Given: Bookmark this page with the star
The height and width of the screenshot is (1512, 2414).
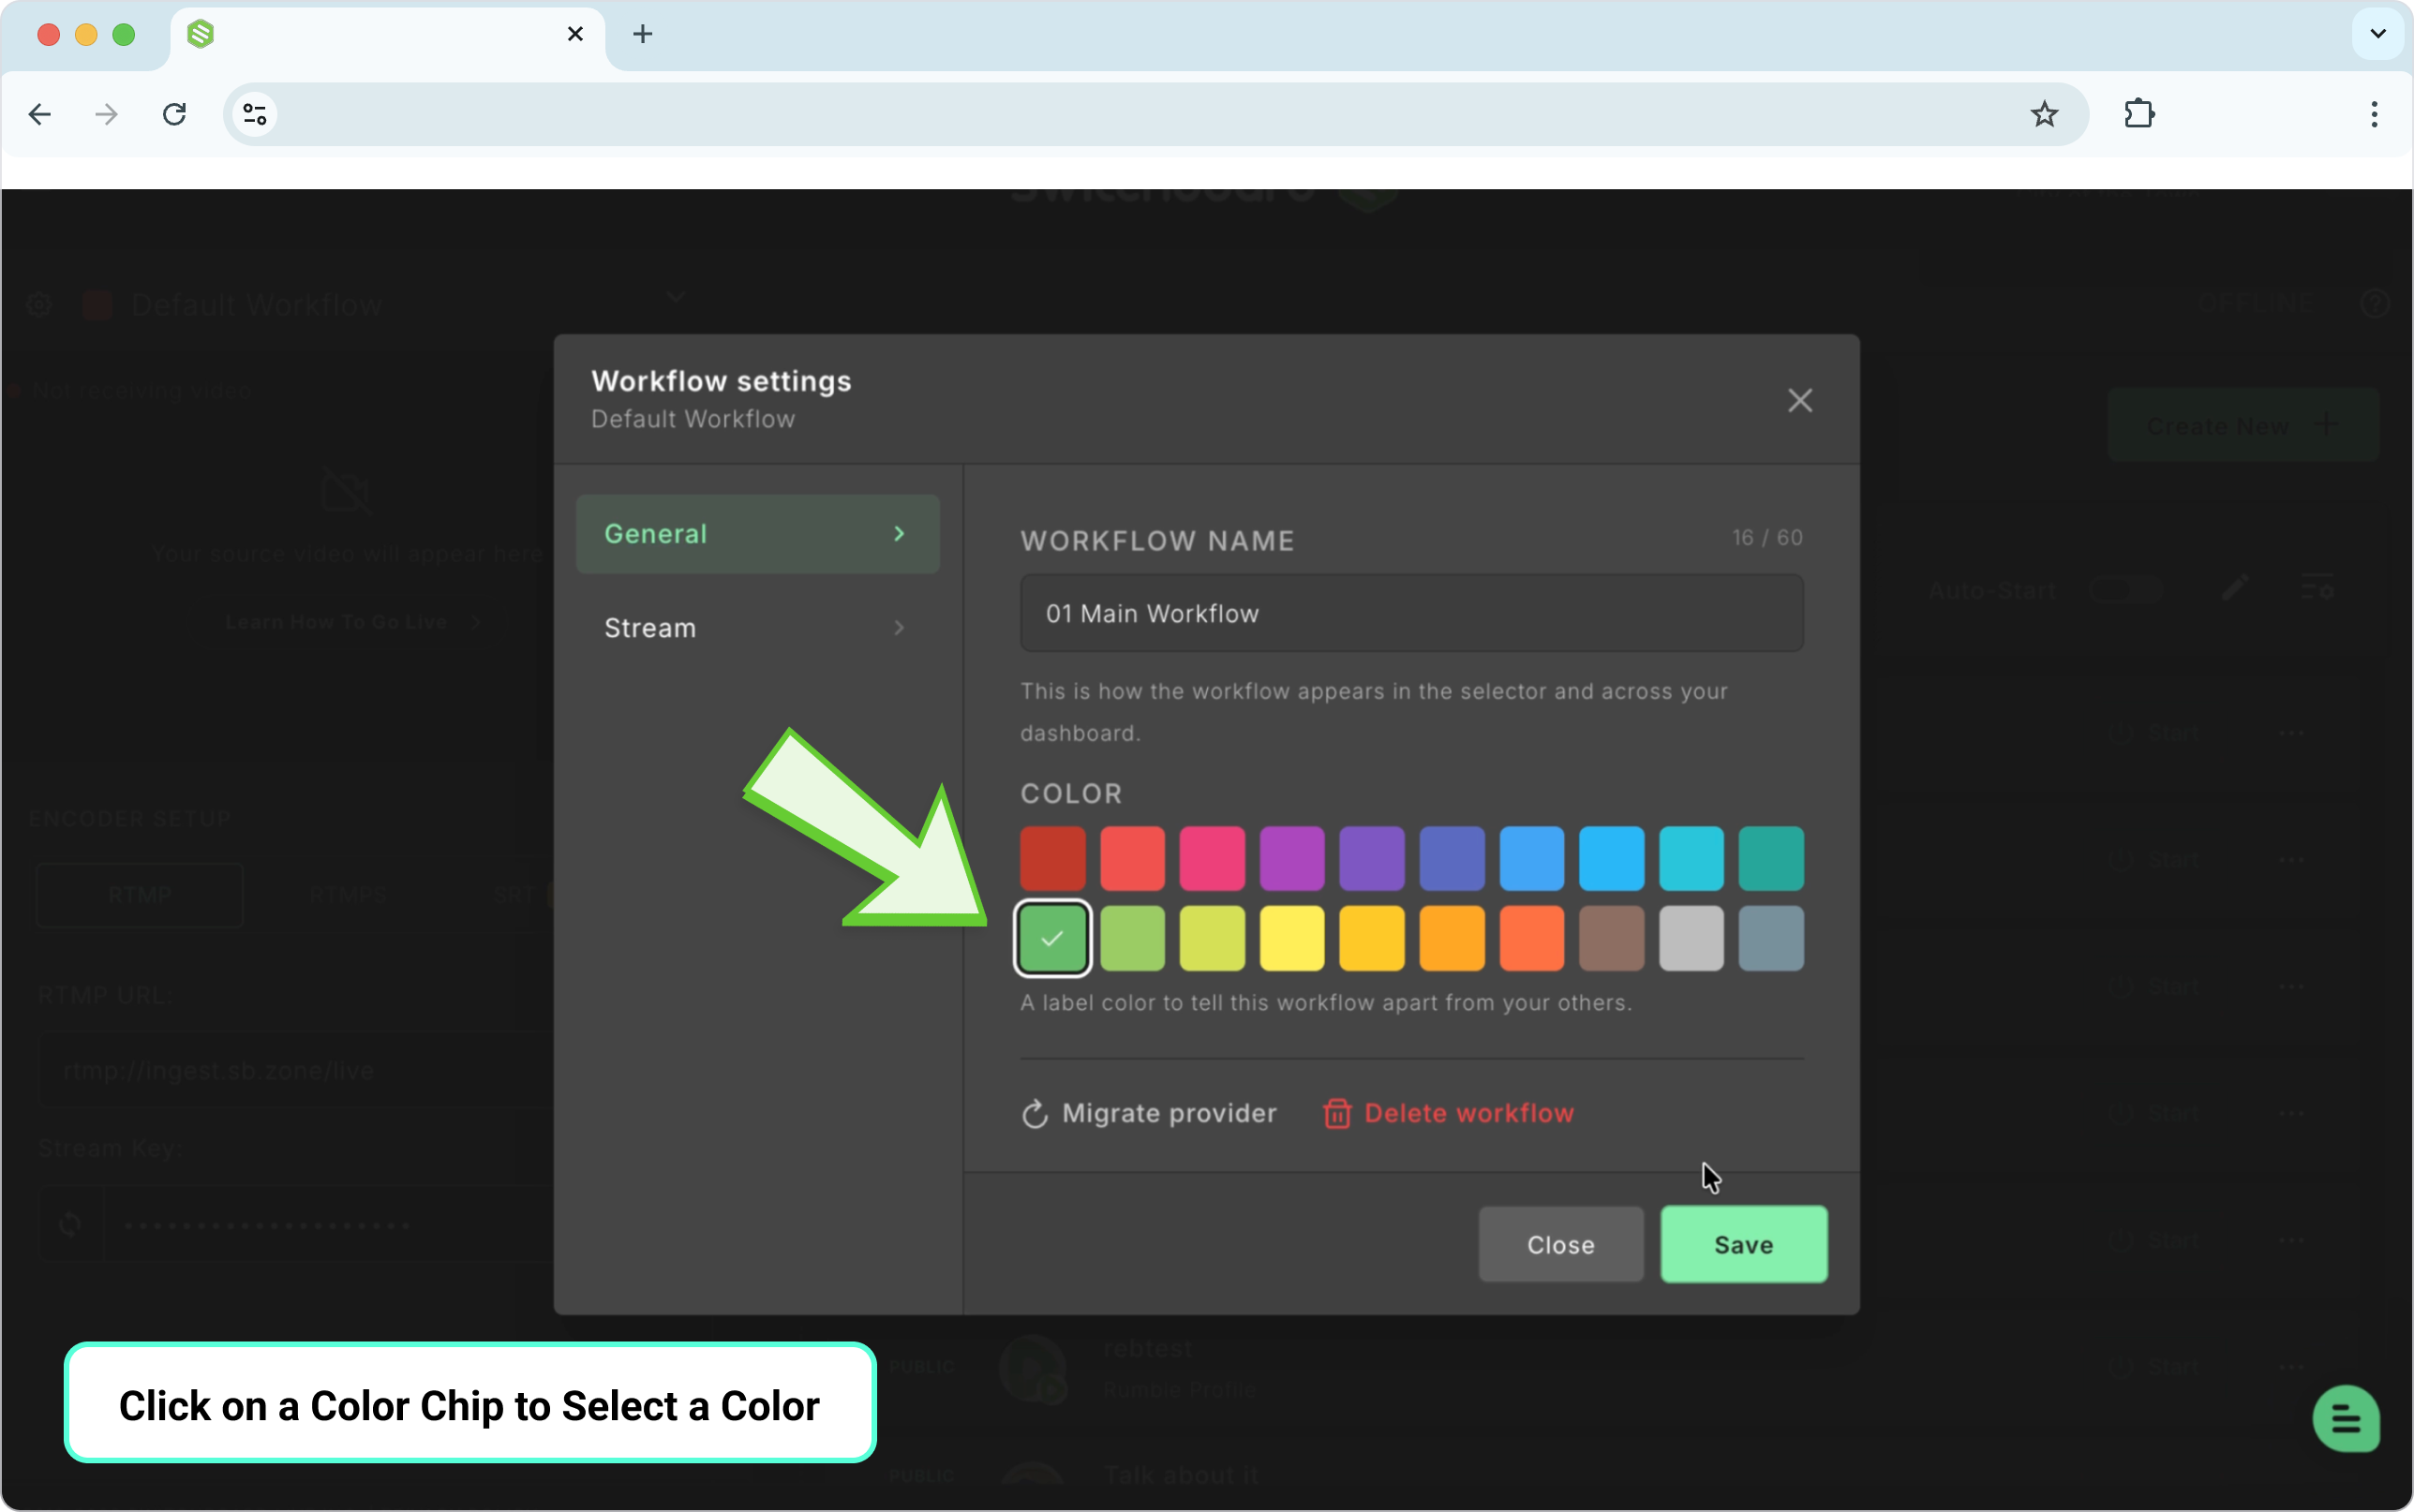Looking at the screenshot, I should pos(2044,114).
